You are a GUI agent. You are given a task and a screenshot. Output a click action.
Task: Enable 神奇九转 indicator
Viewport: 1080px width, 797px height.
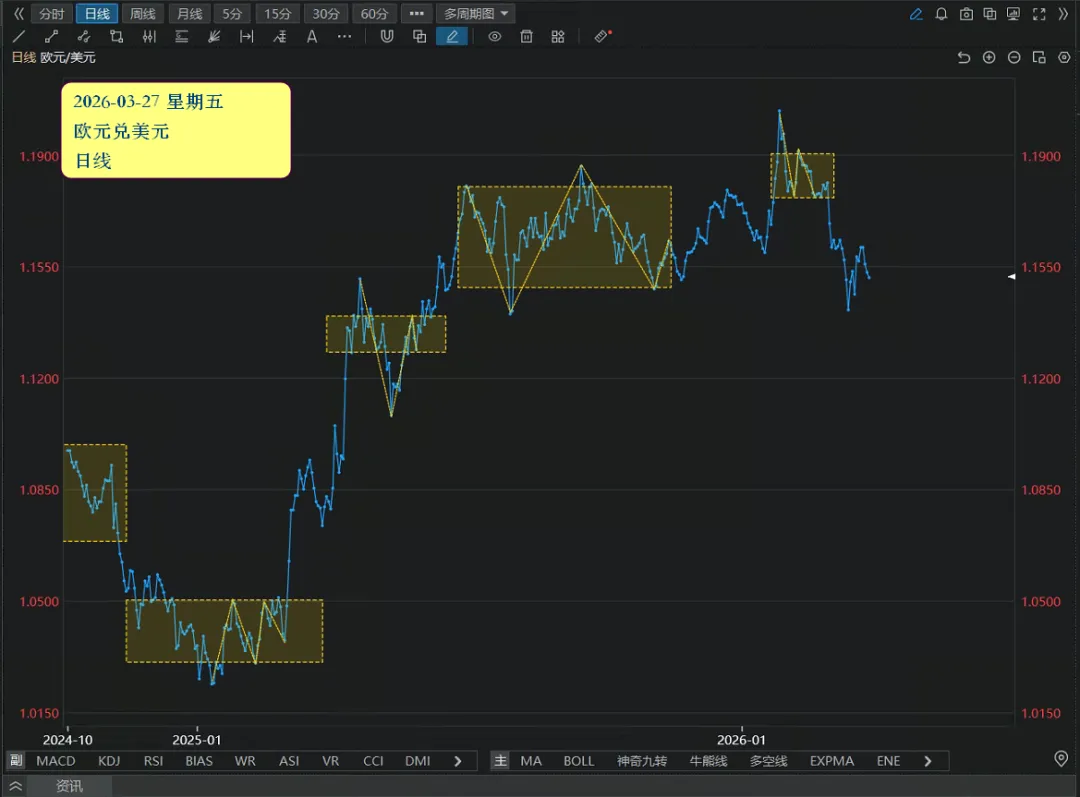(x=642, y=761)
